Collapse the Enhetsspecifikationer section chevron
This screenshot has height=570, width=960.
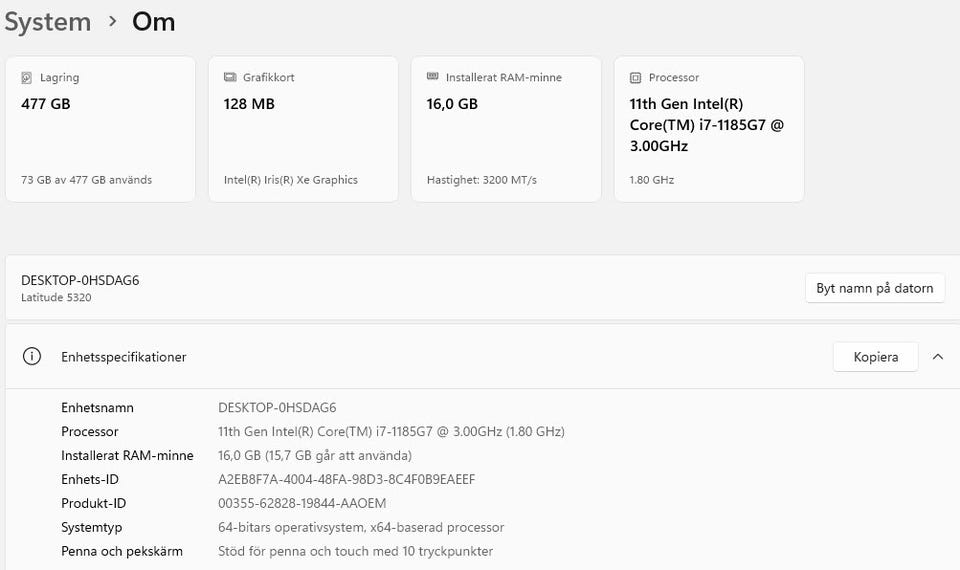tap(937, 357)
